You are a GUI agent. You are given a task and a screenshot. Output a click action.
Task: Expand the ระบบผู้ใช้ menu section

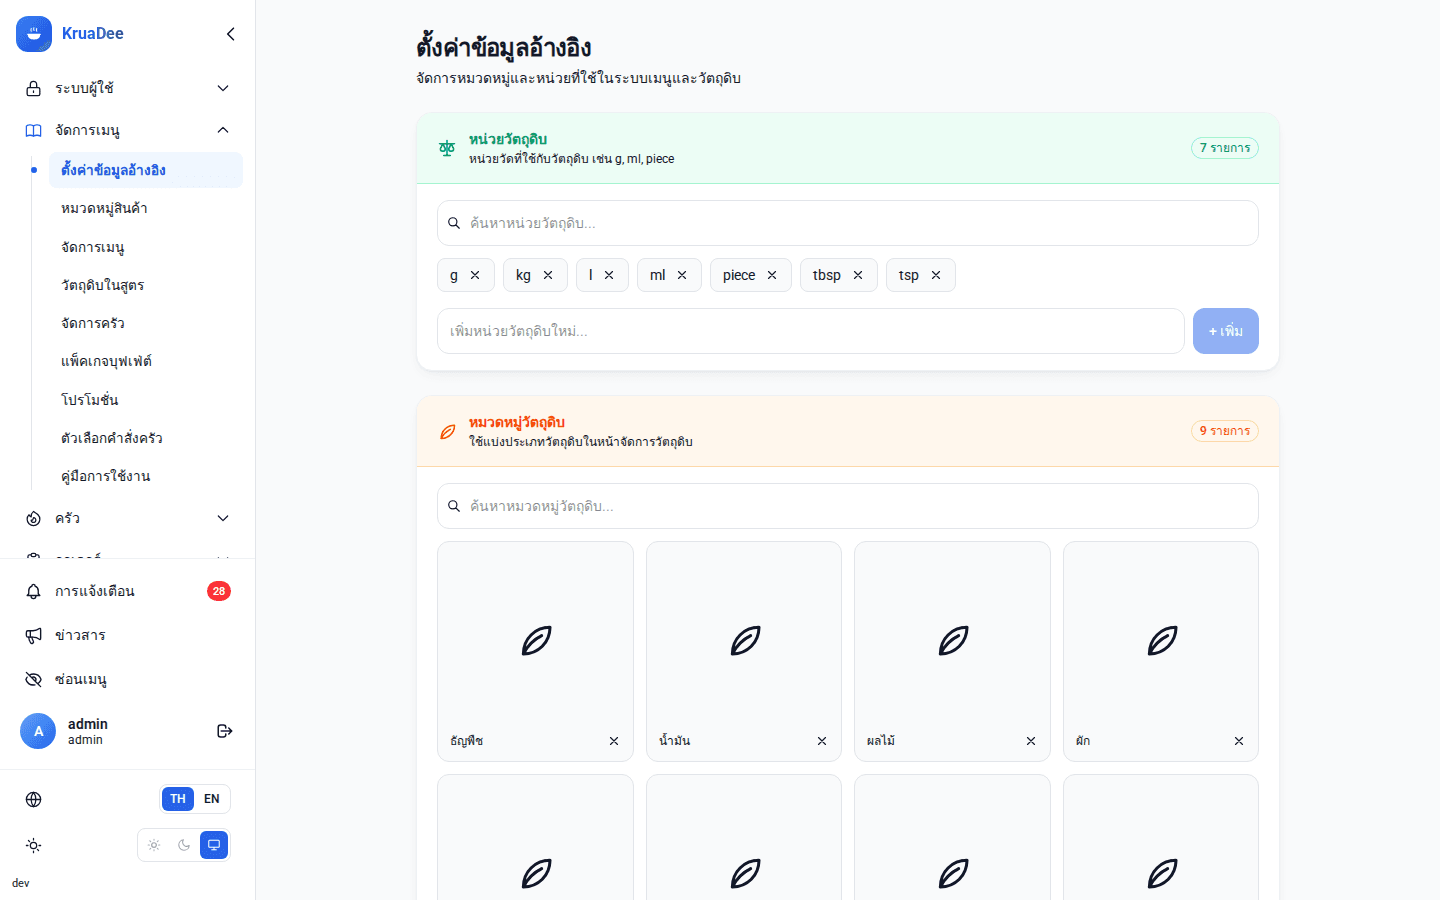click(128, 88)
